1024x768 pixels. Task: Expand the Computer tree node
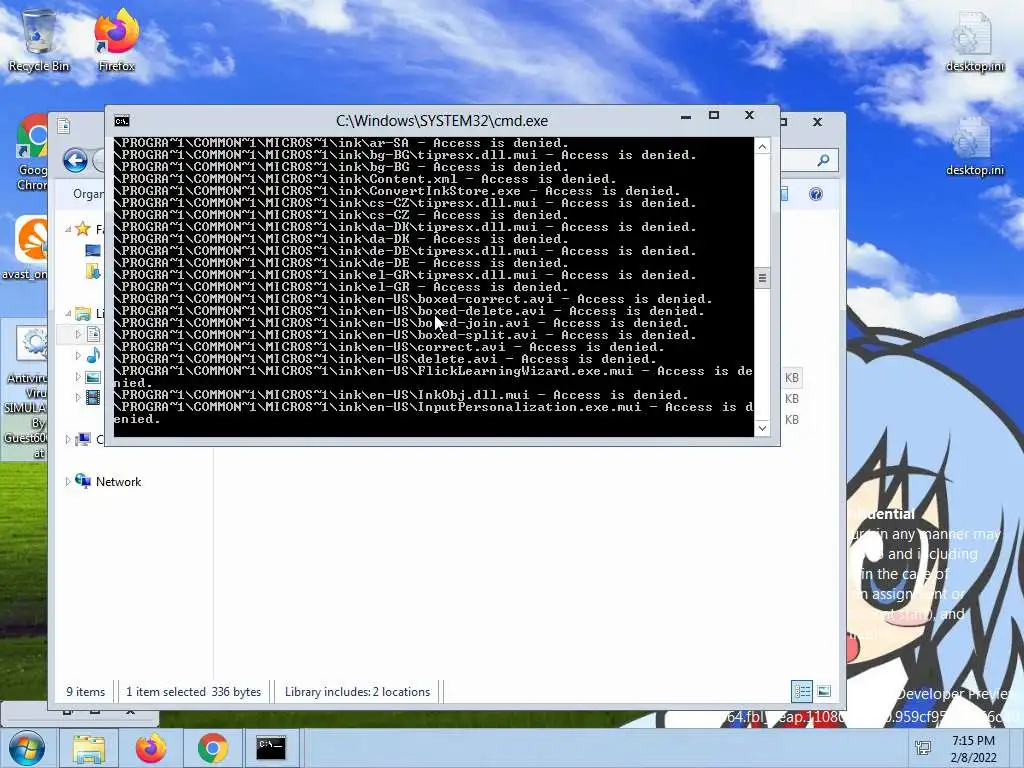point(67,440)
